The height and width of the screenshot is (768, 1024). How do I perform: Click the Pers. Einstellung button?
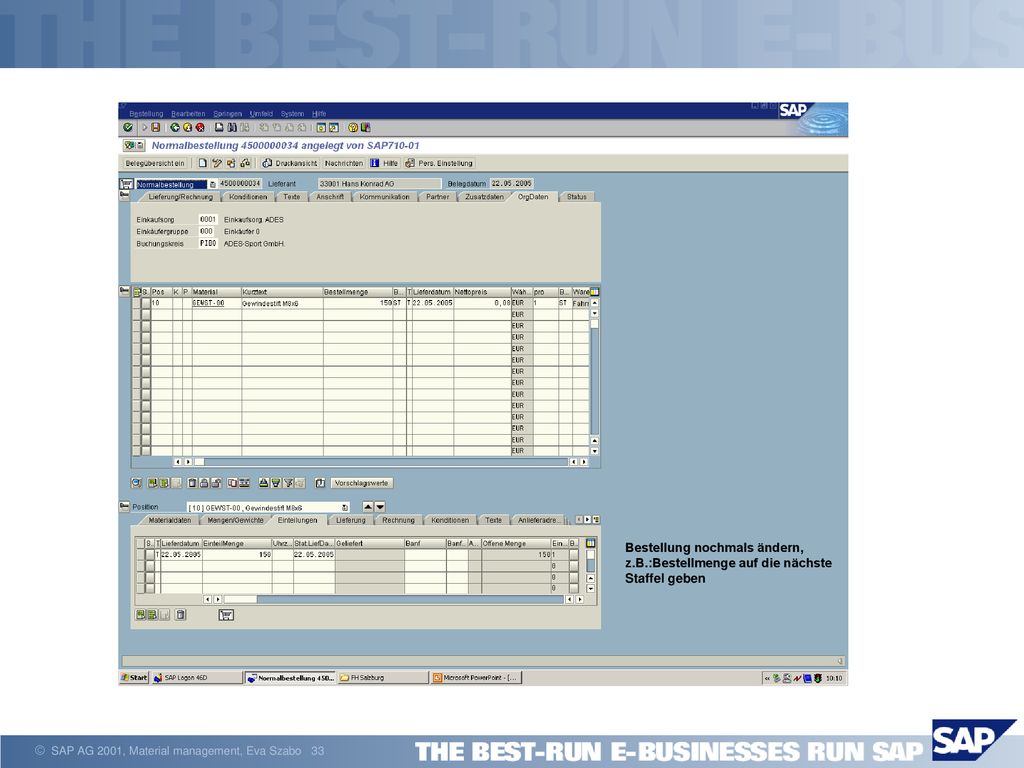(x=439, y=163)
